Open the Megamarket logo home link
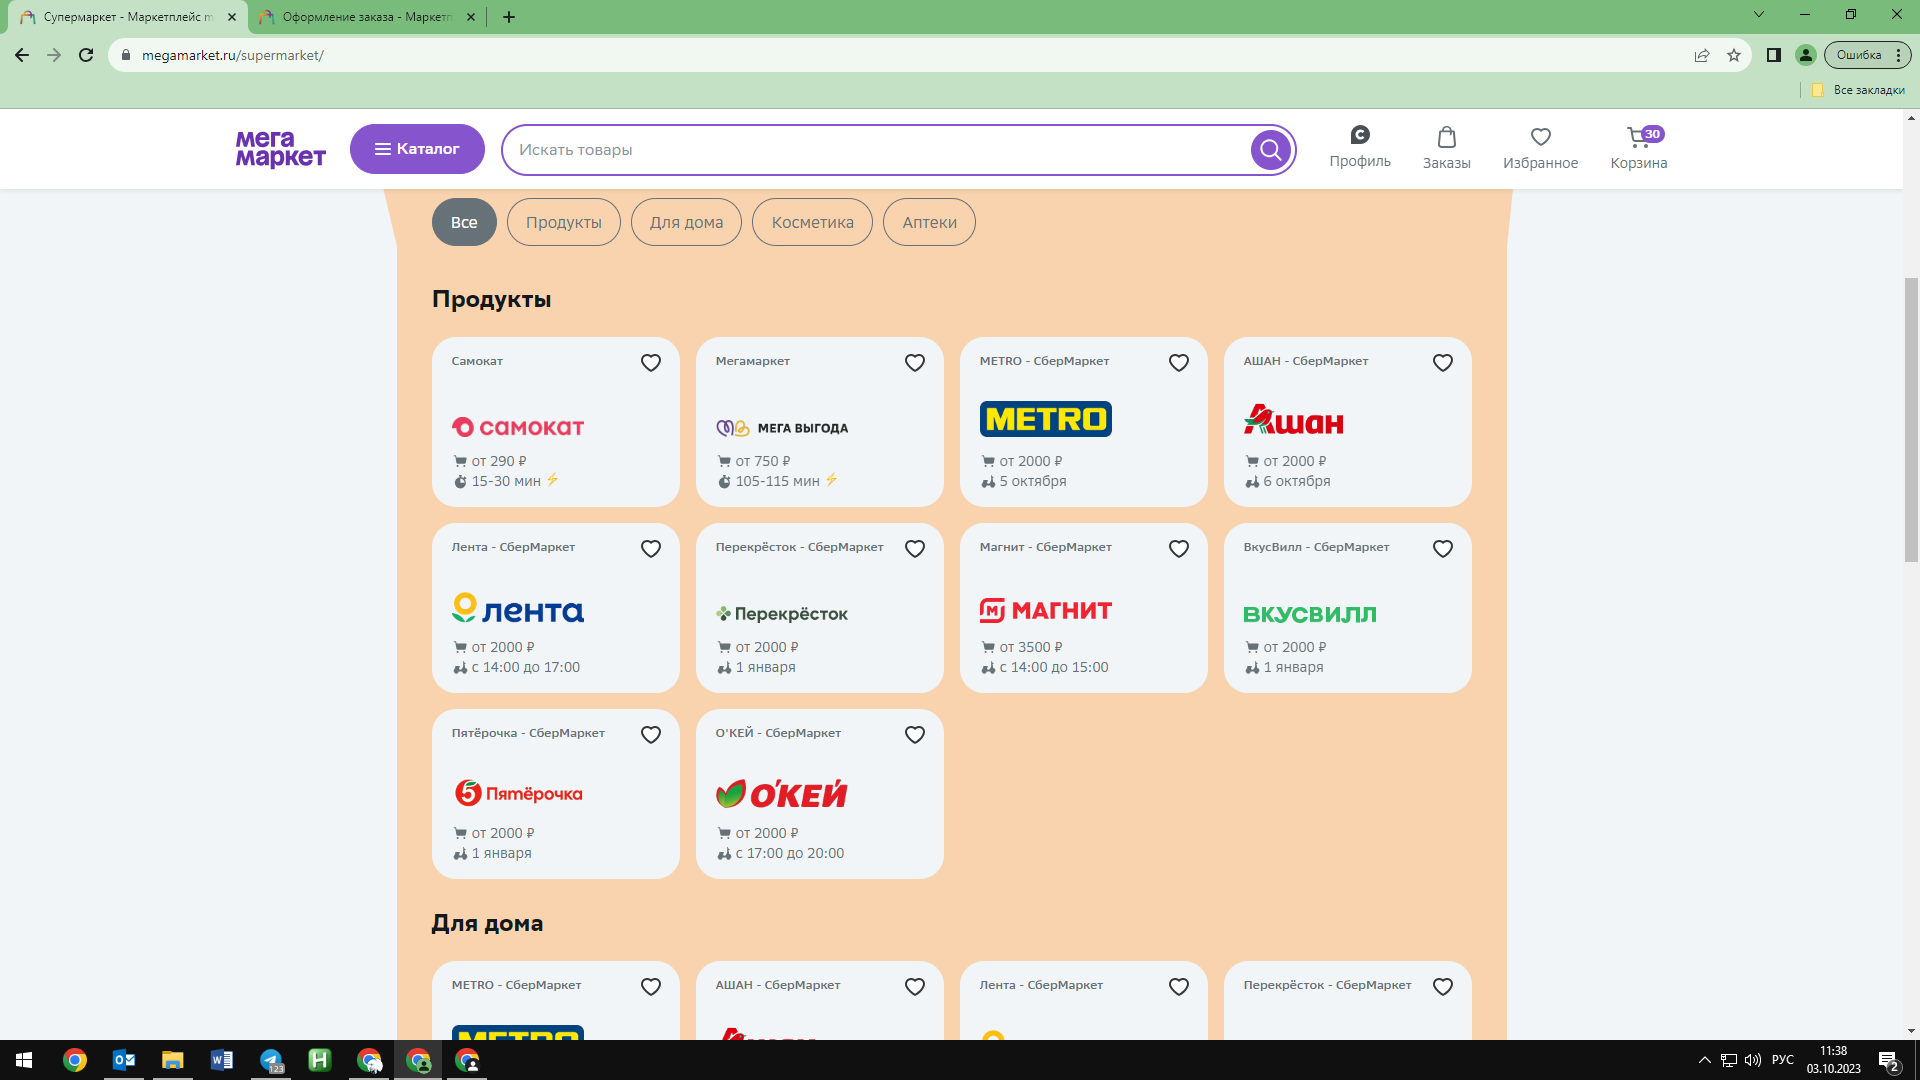This screenshot has height=1080, width=1920. [280, 149]
